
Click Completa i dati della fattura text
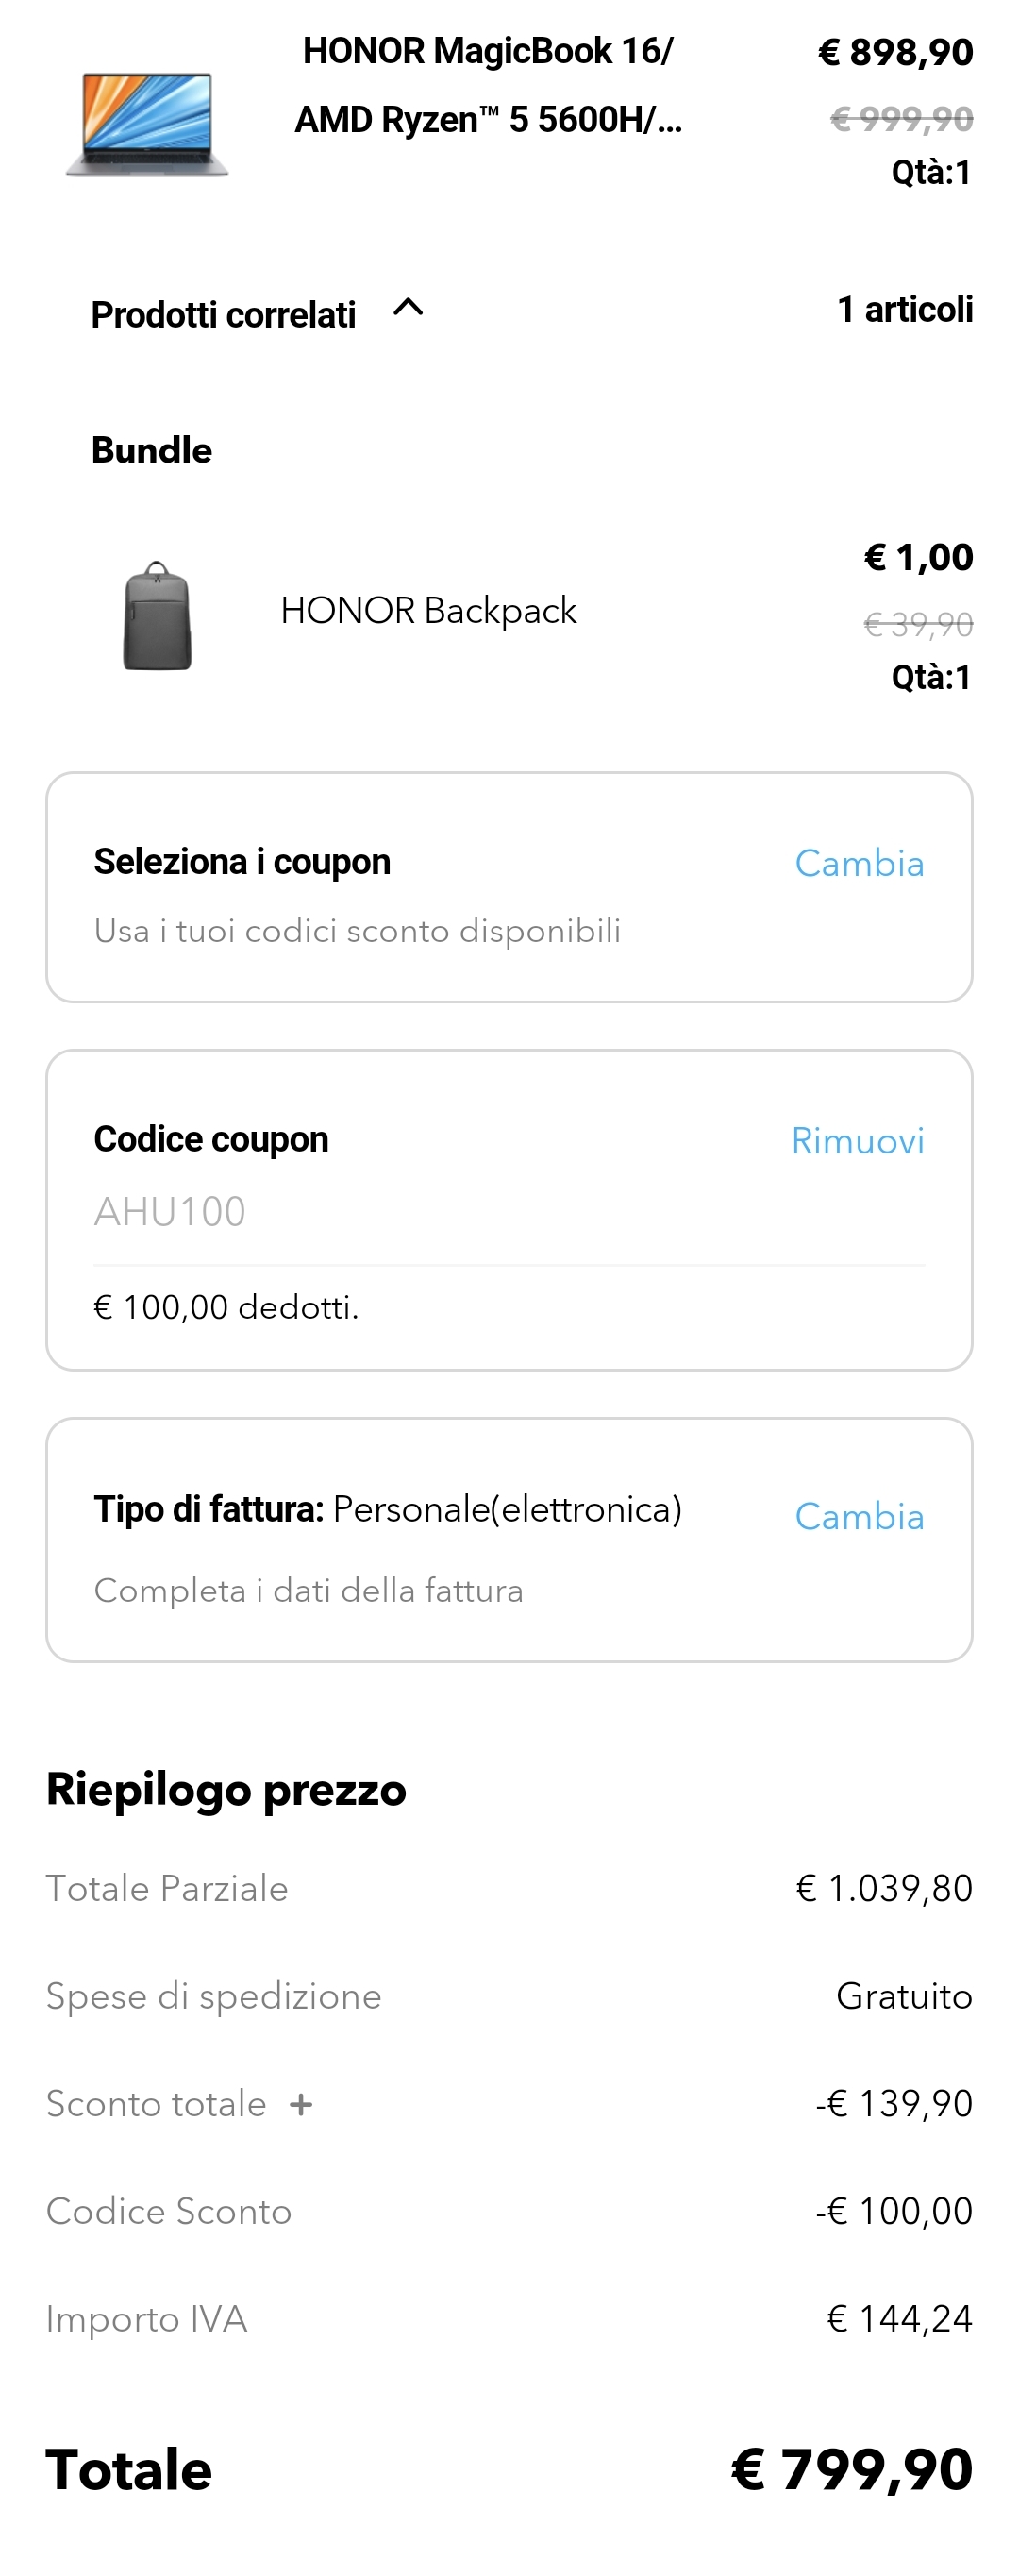click(308, 1590)
